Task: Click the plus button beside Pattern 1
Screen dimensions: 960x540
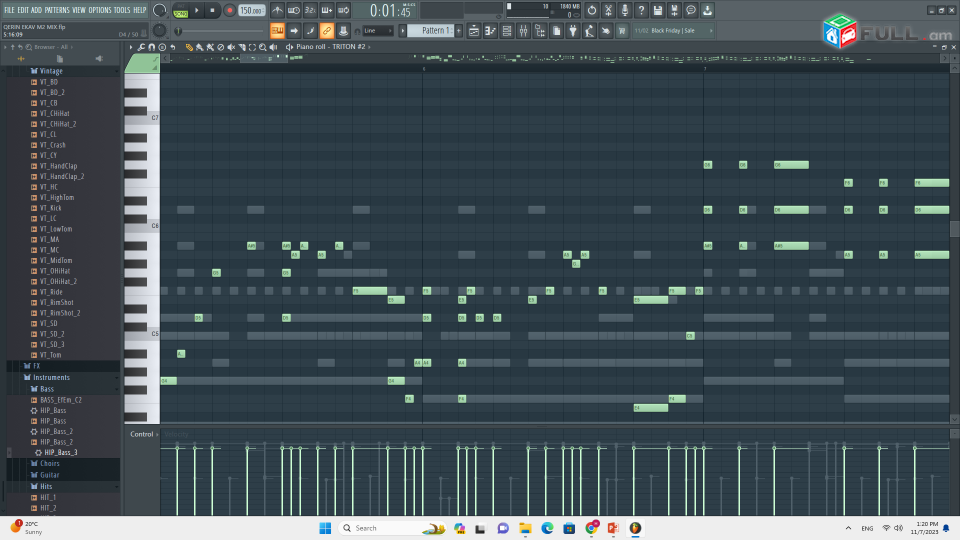Action: pyautogui.click(x=459, y=31)
